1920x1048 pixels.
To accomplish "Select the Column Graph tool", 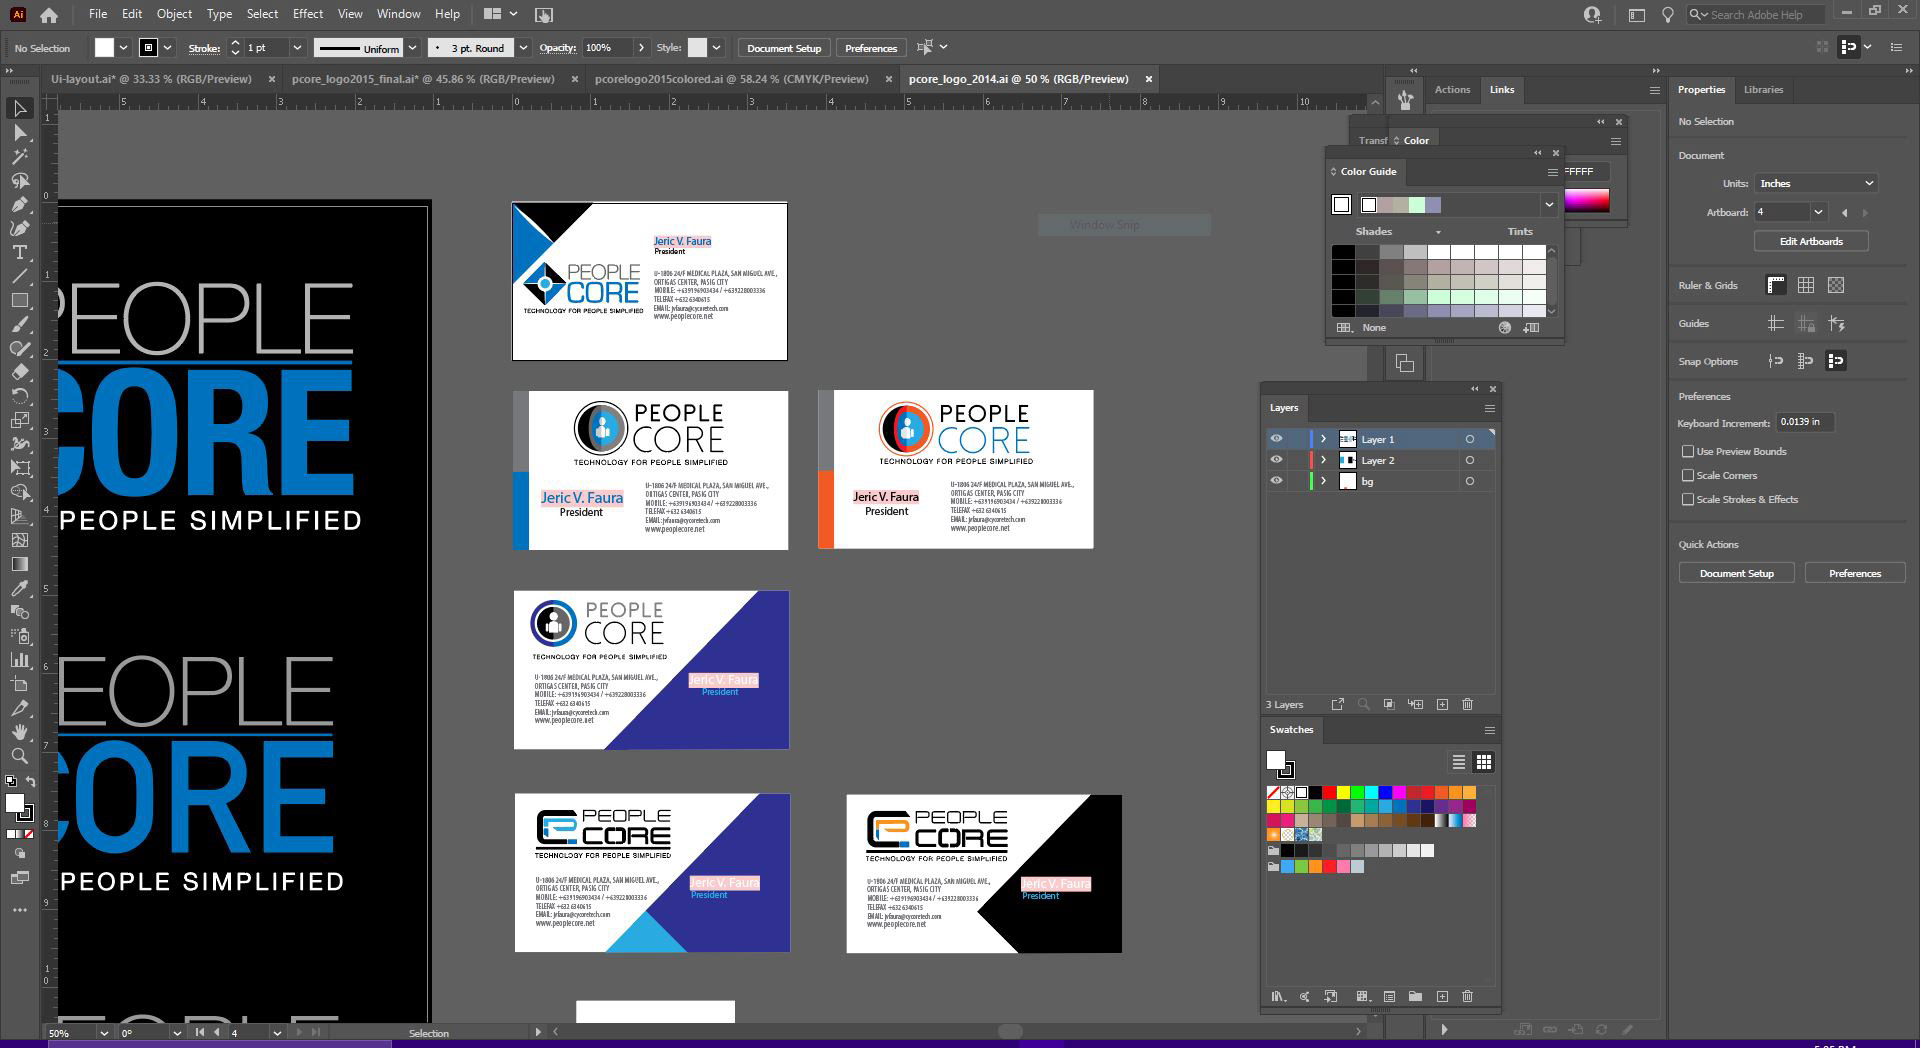I will [19, 660].
